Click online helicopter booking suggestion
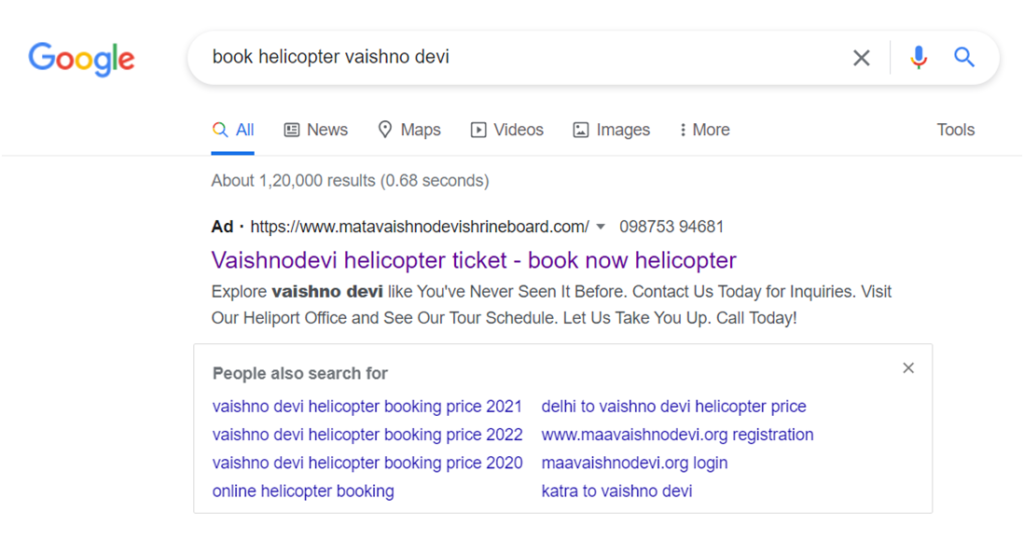 pos(303,491)
